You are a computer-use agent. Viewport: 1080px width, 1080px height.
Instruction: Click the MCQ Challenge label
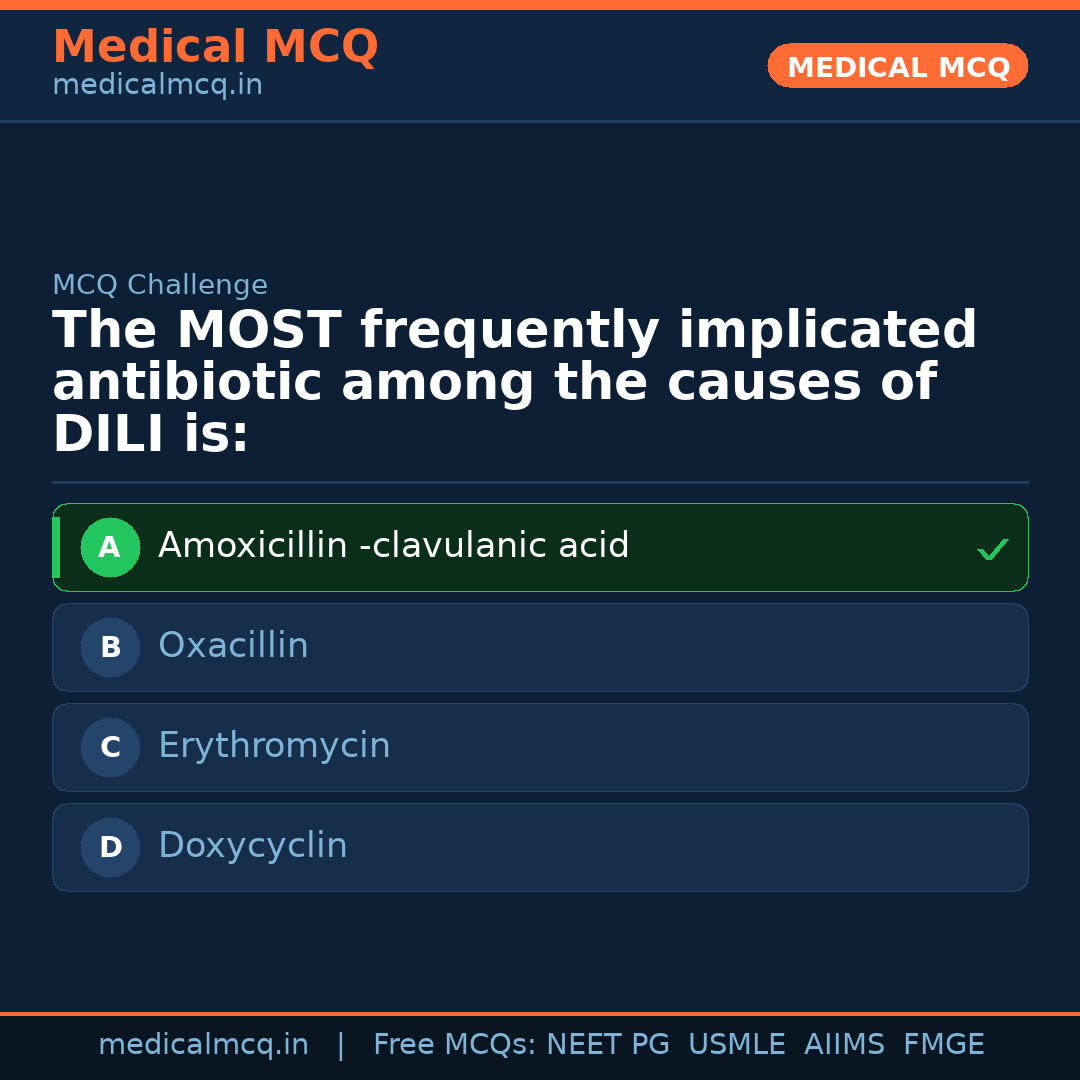point(160,285)
